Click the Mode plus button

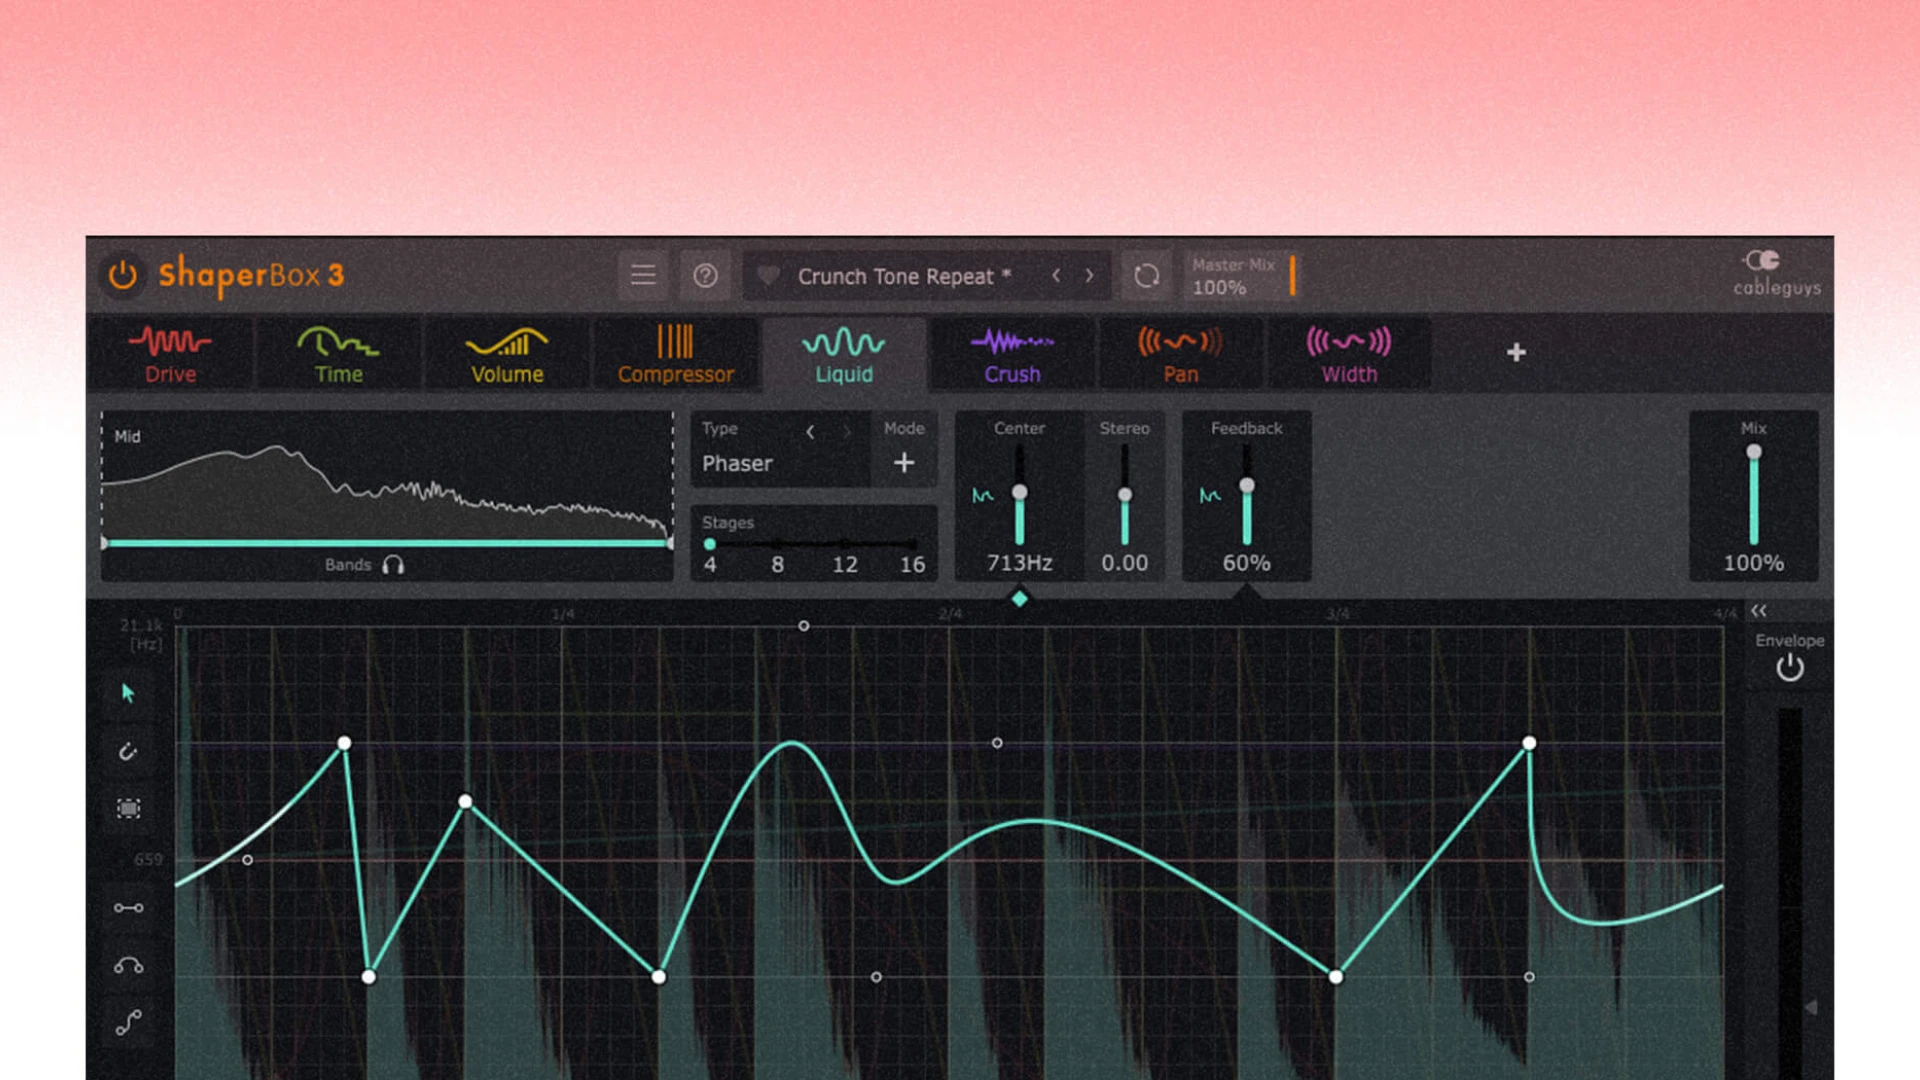pyautogui.click(x=904, y=463)
